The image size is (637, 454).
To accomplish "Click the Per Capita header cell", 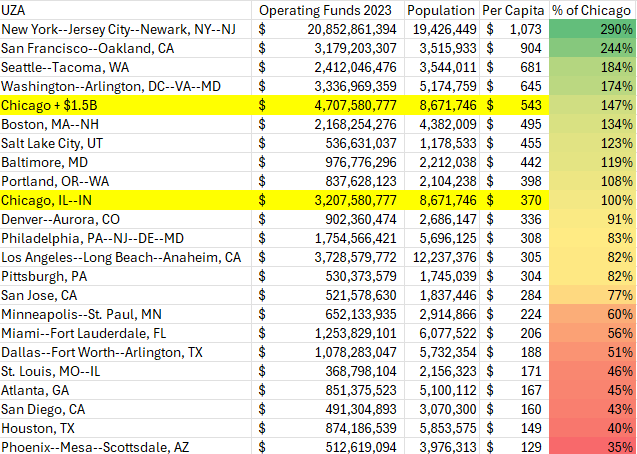I will [514, 10].
